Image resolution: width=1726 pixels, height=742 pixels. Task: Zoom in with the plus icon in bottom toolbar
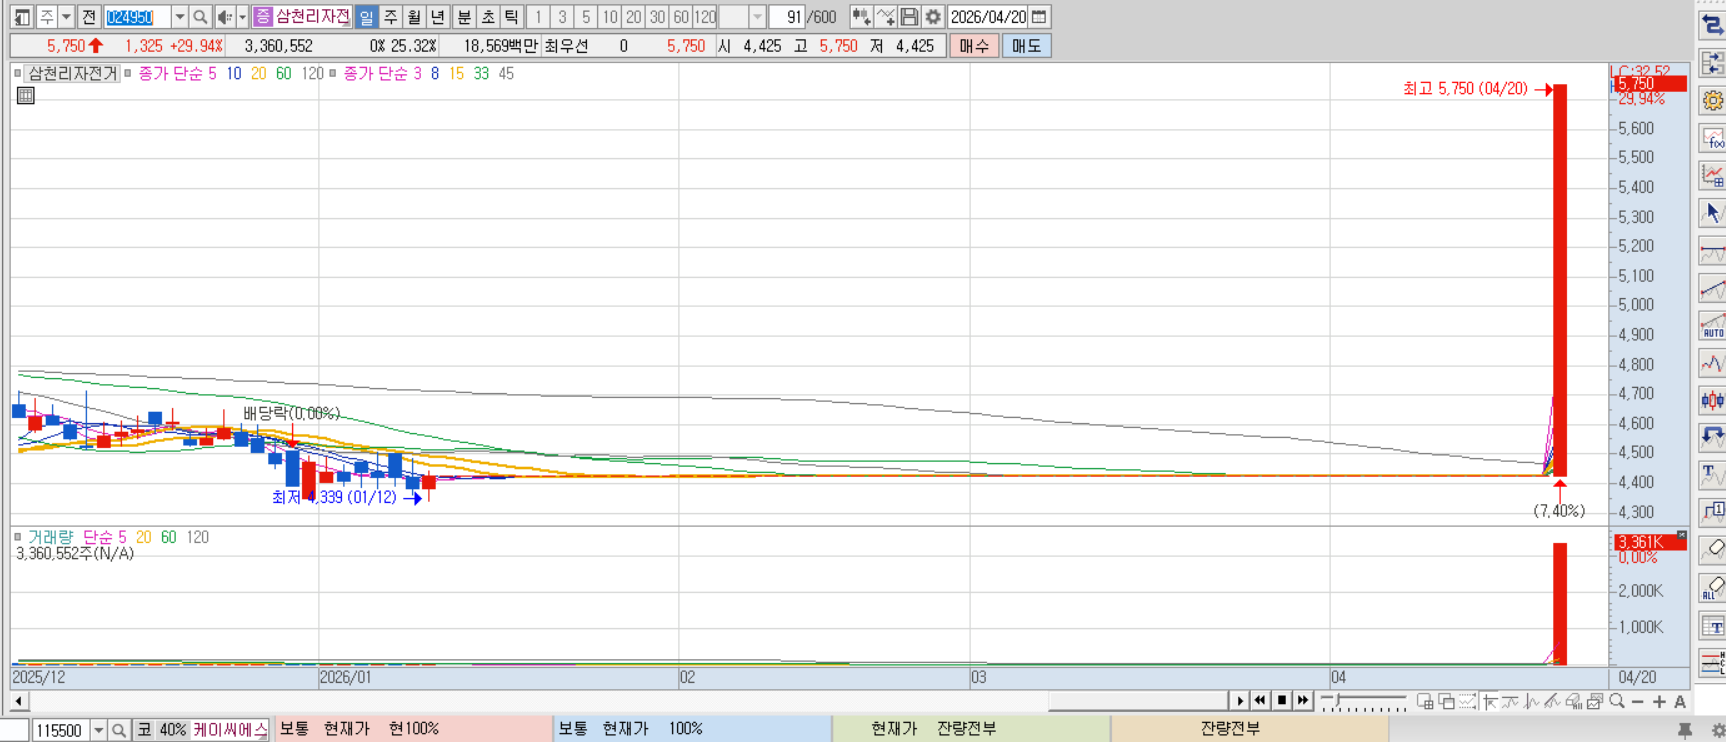pos(1659,702)
